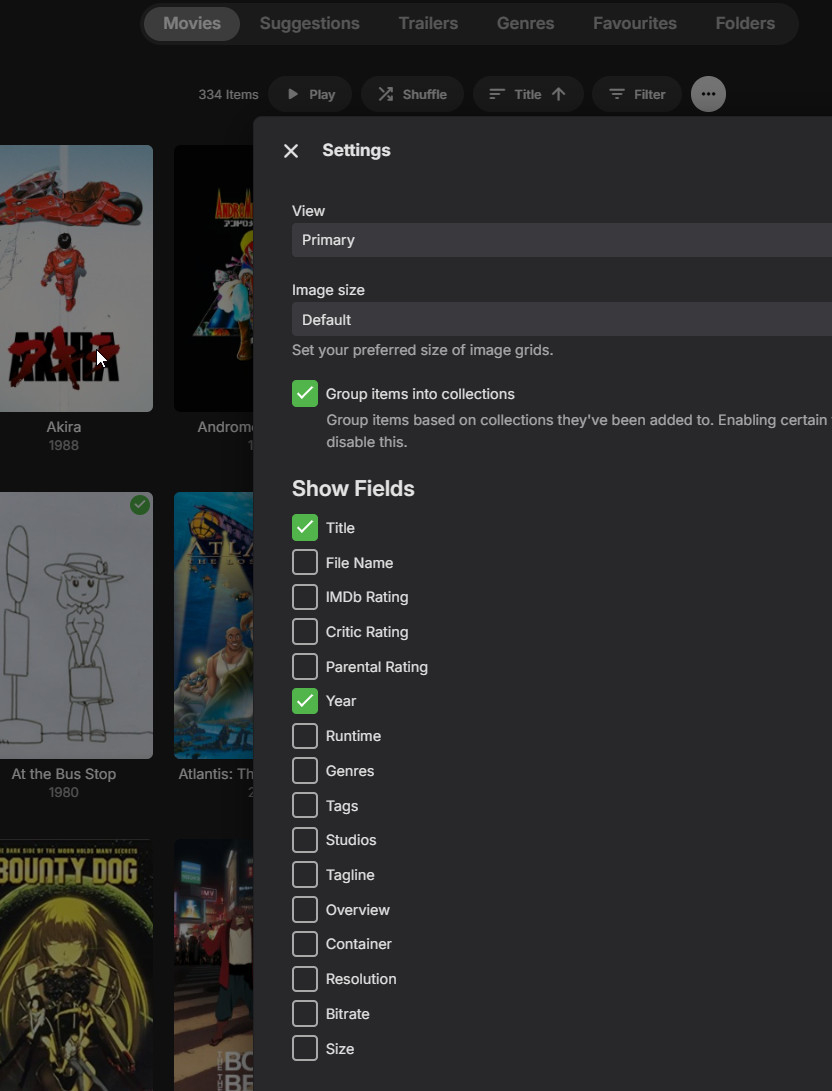Select the Atlantis movie poster
The width and height of the screenshot is (832, 1091).
click(214, 626)
